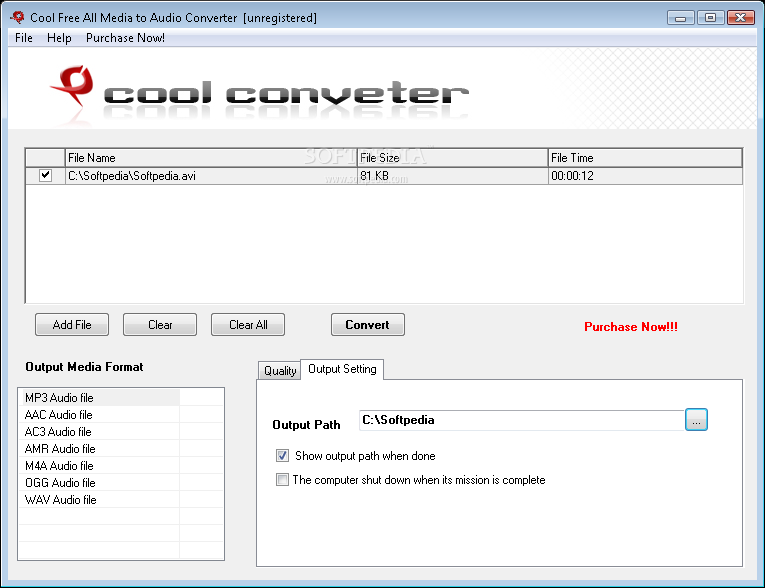Open the Purchase Now! menu
The width and height of the screenshot is (765, 588).
click(x=125, y=38)
